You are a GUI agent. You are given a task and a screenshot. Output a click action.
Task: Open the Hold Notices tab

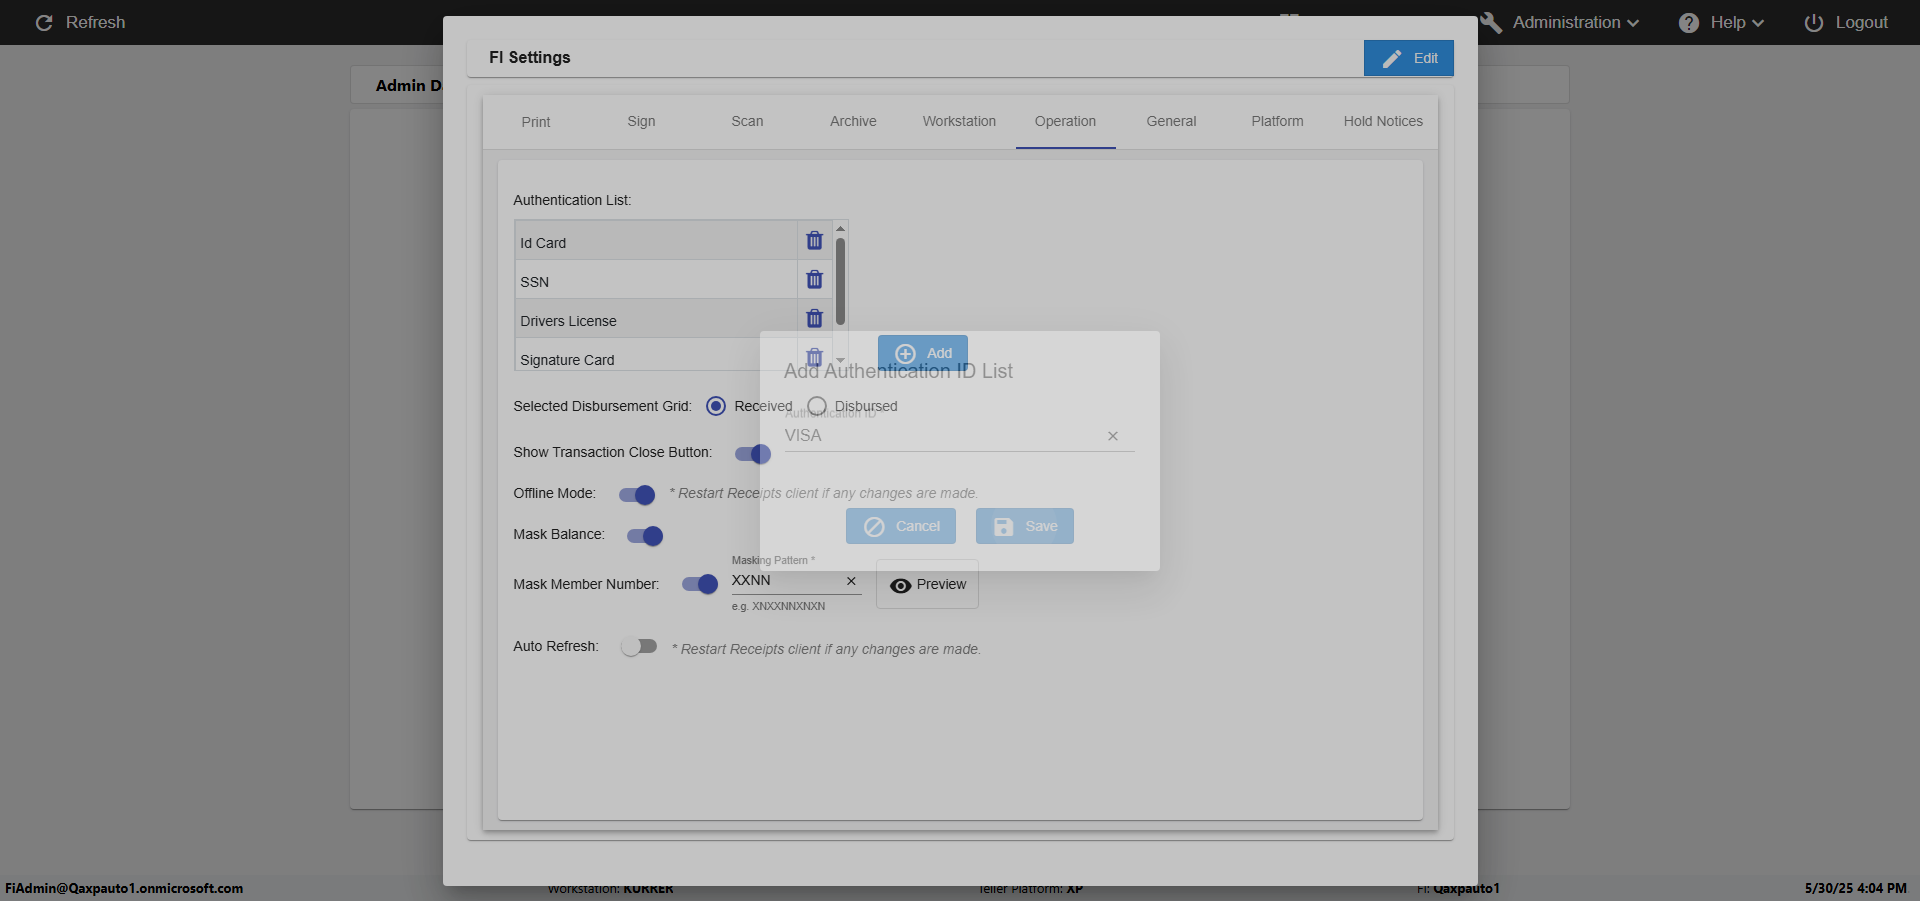[x=1382, y=122]
